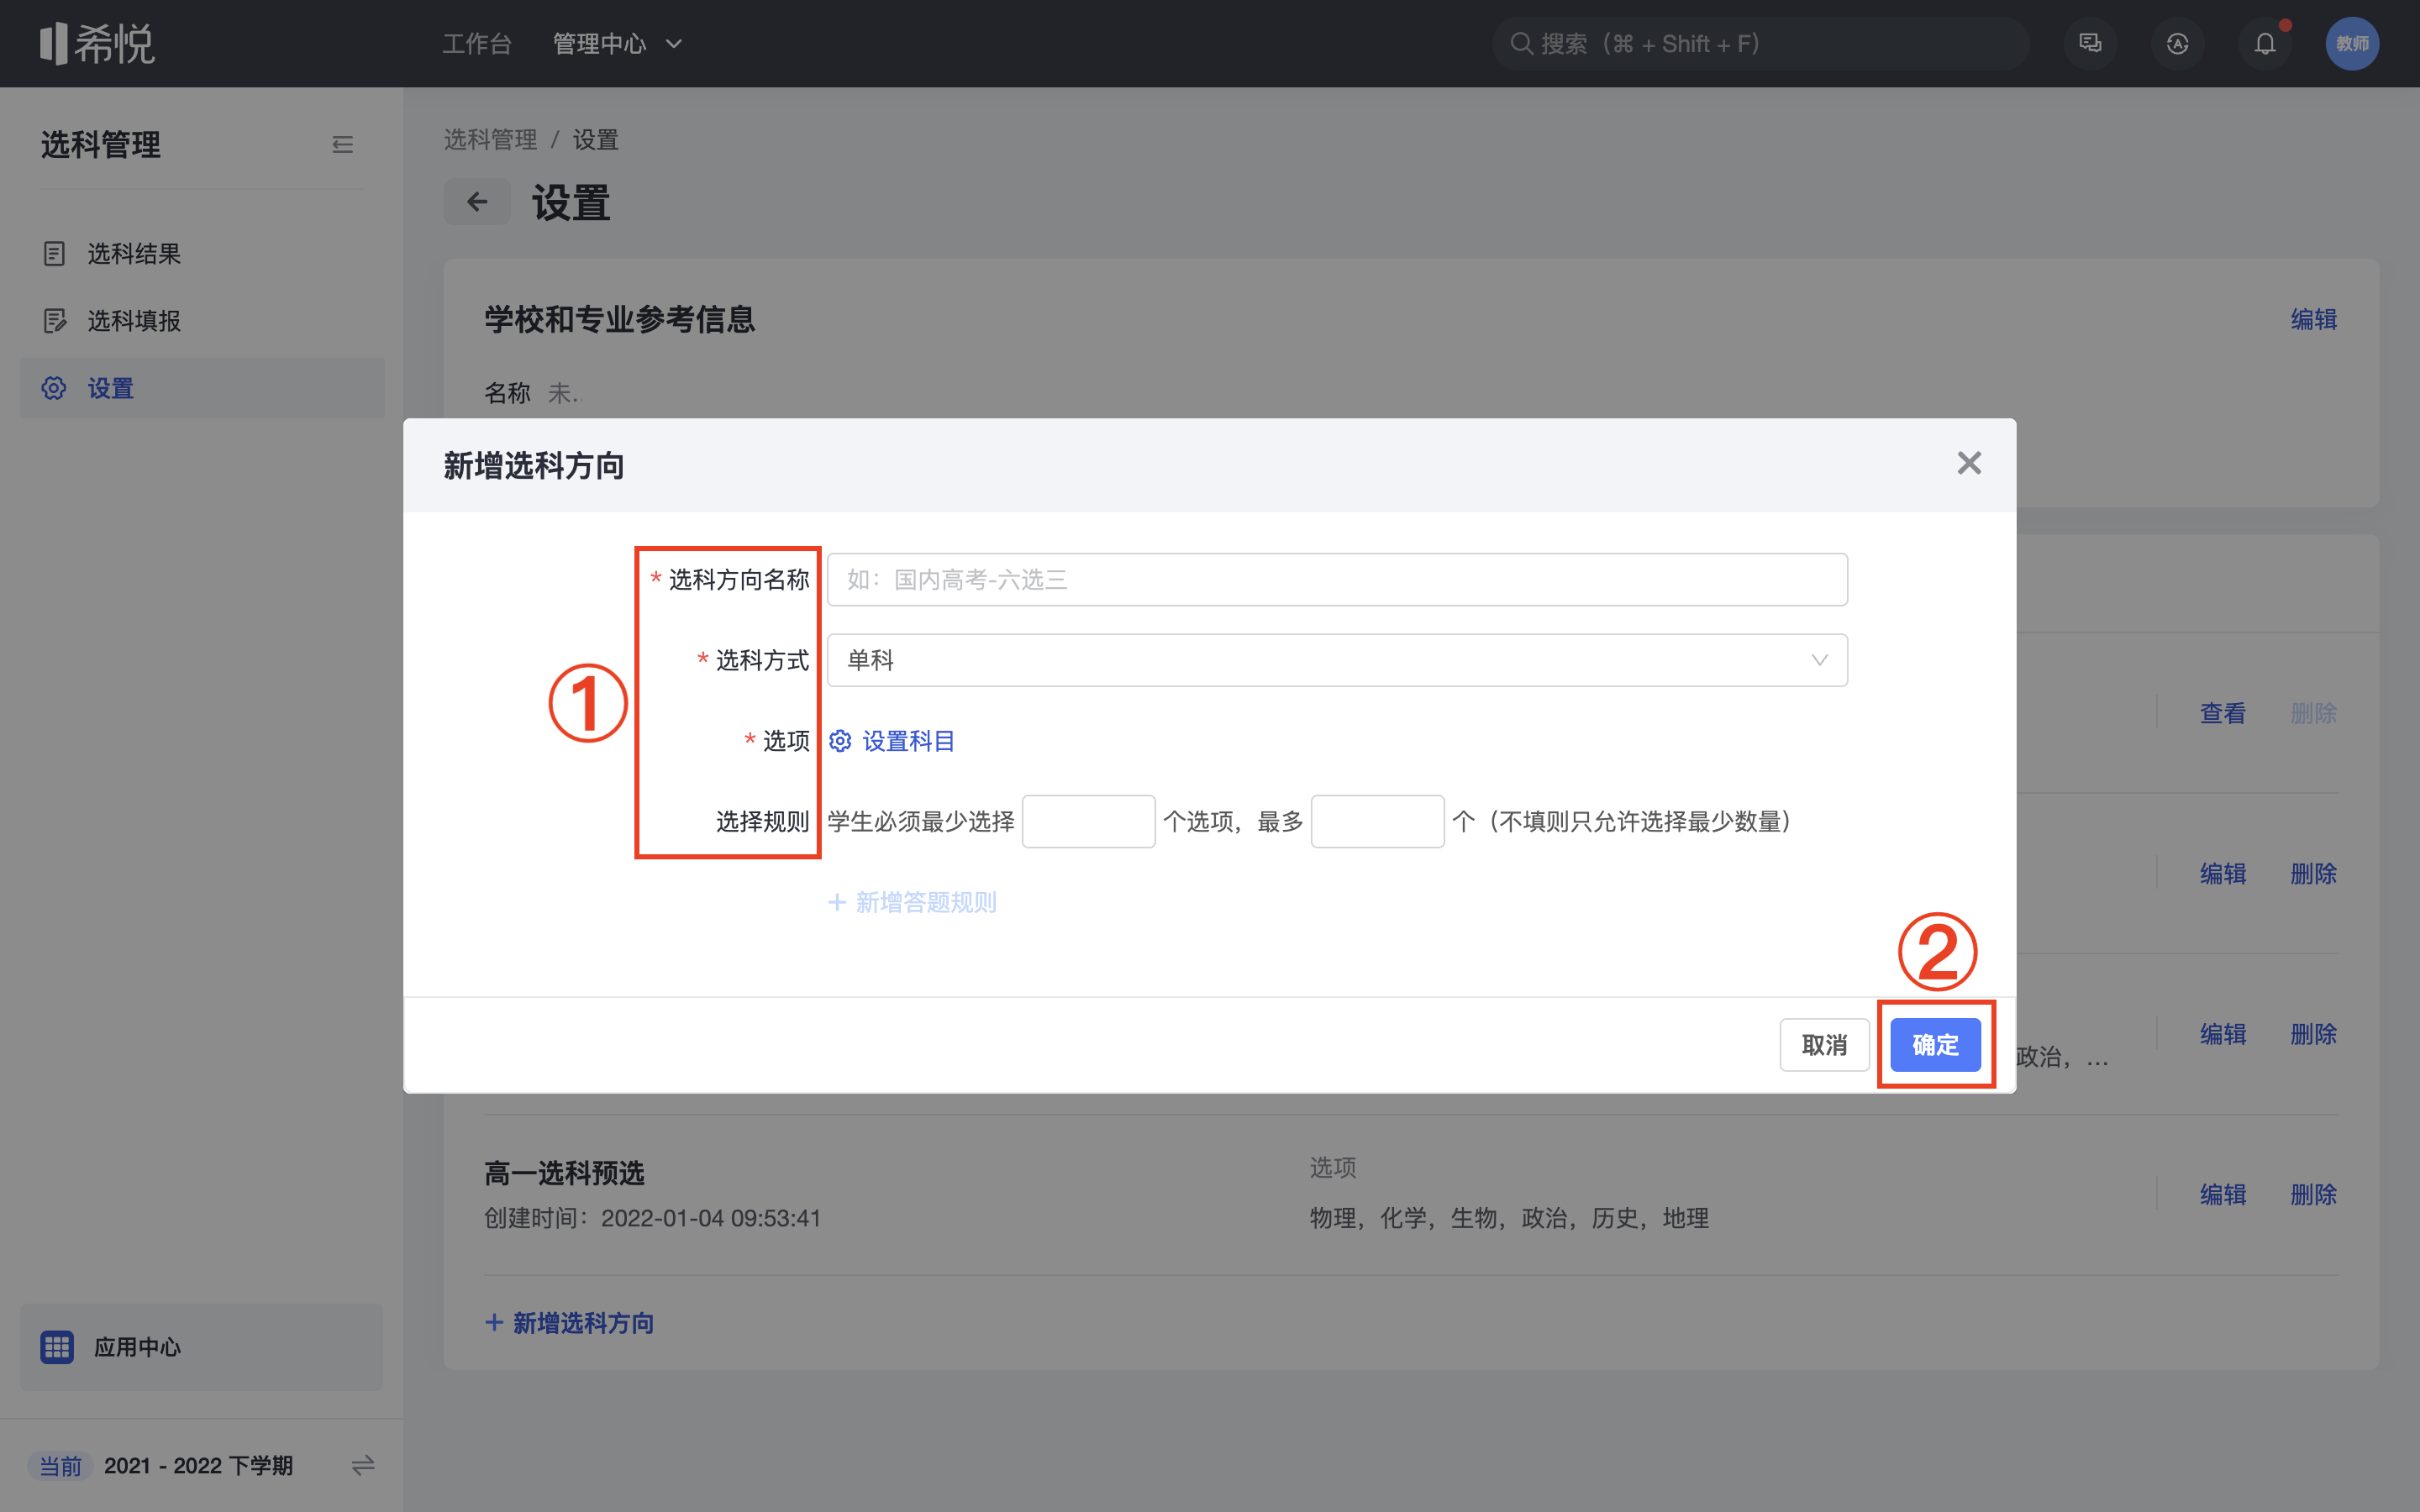The height and width of the screenshot is (1512, 2420).
Task: Switch semester with the swap icon
Action: tap(363, 1466)
